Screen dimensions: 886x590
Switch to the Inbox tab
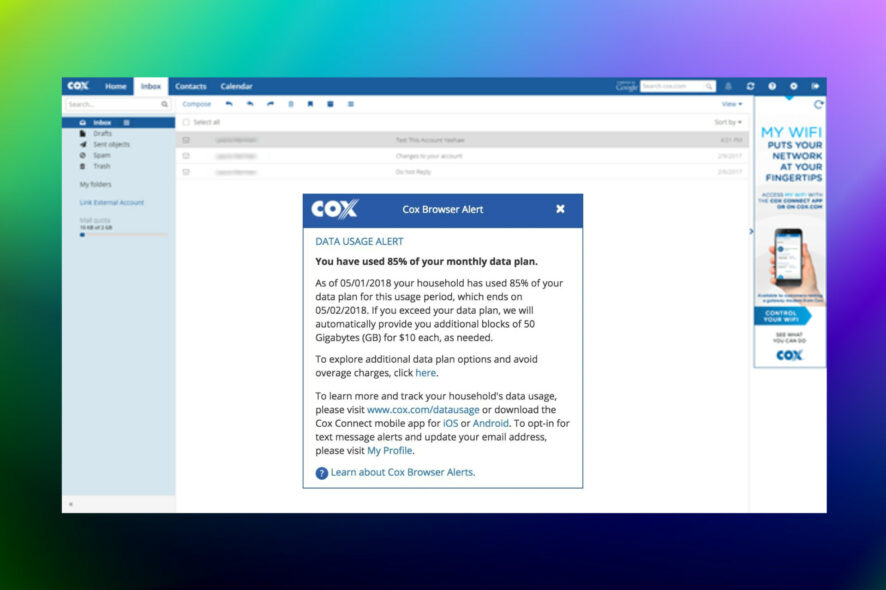point(151,86)
